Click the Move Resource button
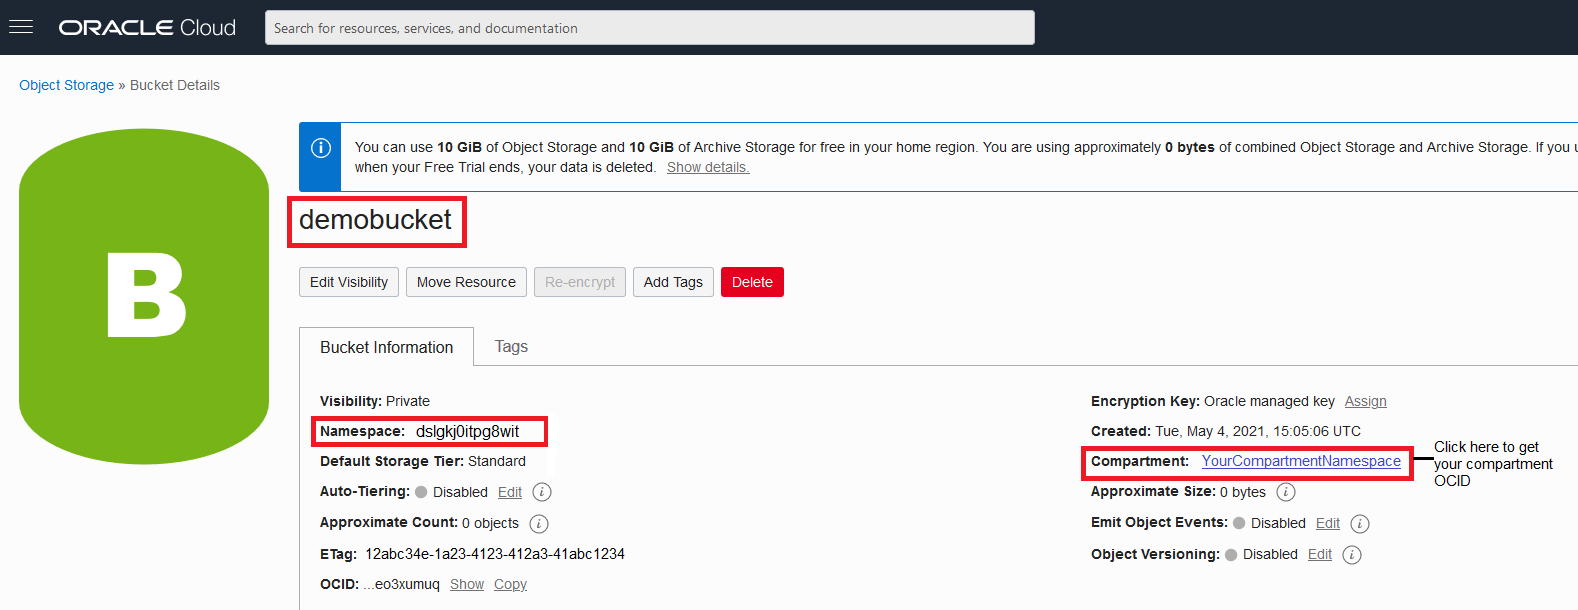This screenshot has height=610, width=1578. click(x=466, y=282)
